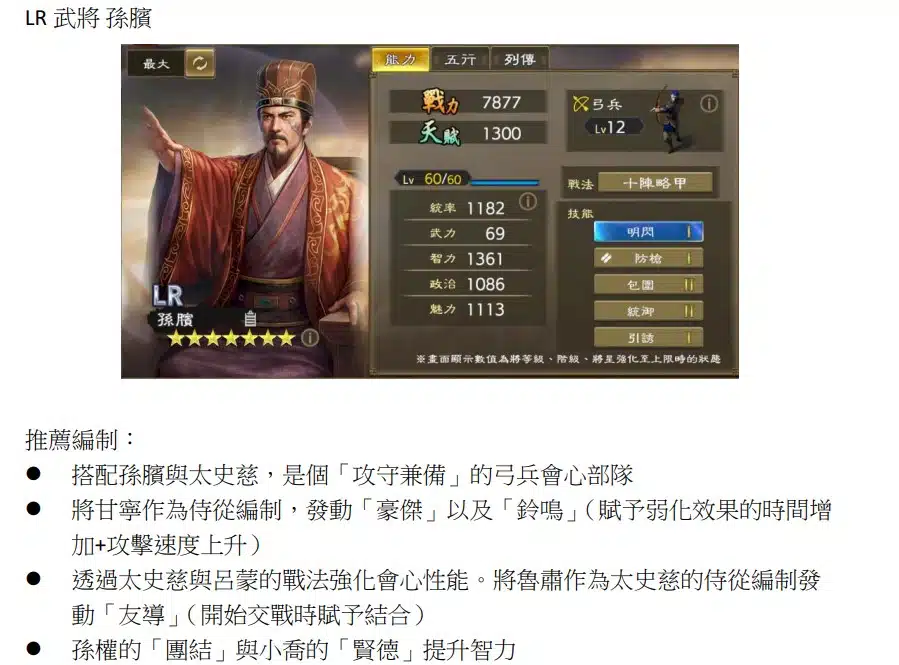Open the 引誘 skill

pyautogui.click(x=648, y=338)
